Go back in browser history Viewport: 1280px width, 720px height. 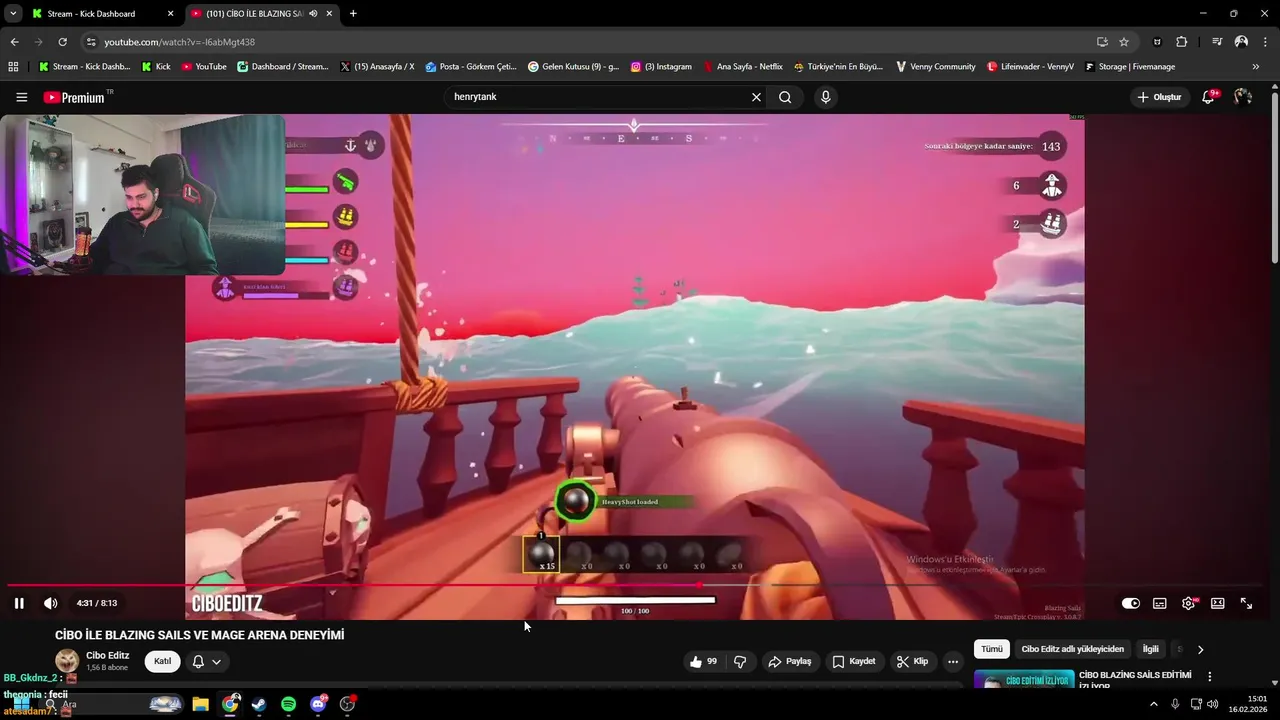(x=14, y=42)
